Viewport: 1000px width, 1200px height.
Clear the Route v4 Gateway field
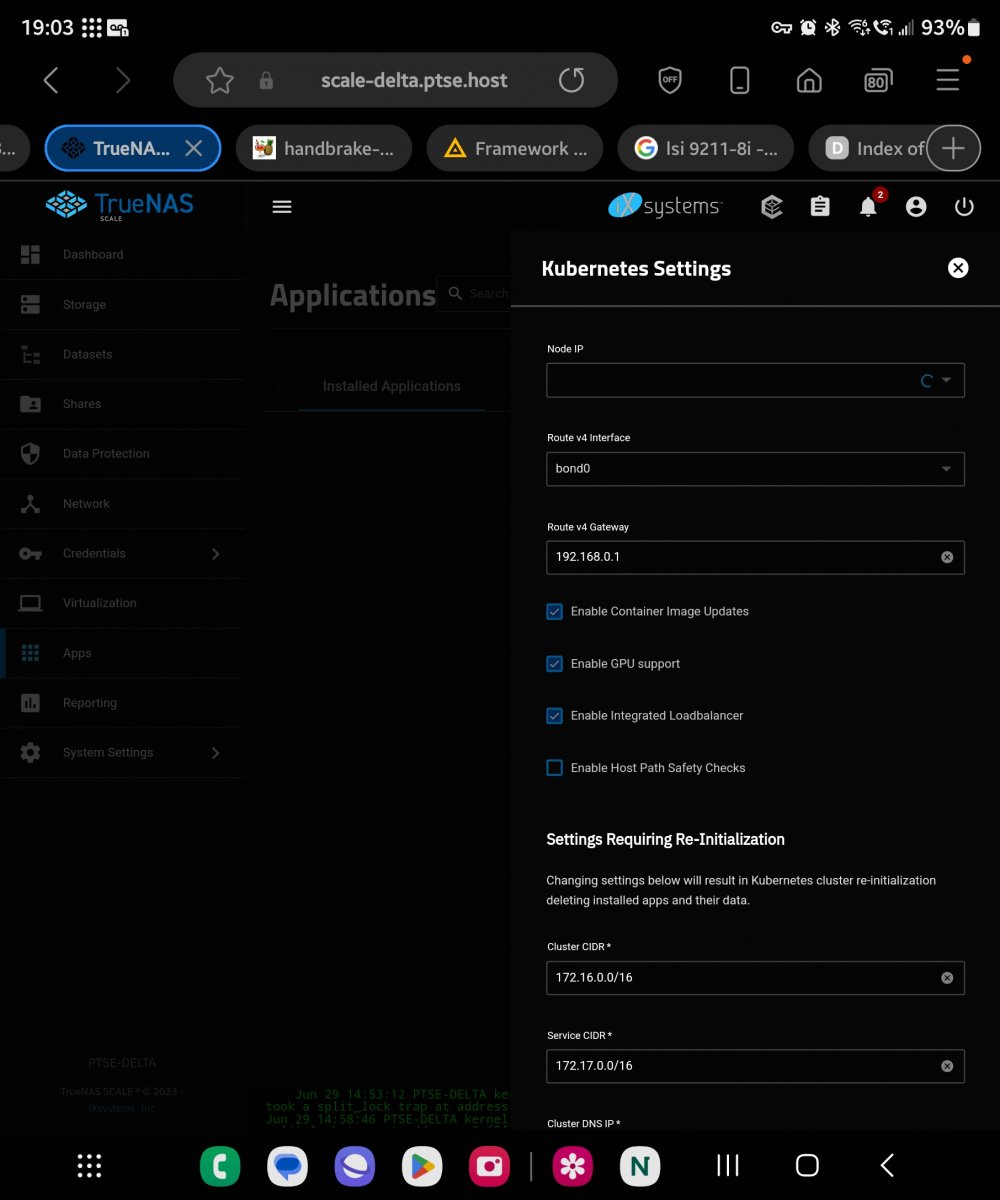coord(947,557)
